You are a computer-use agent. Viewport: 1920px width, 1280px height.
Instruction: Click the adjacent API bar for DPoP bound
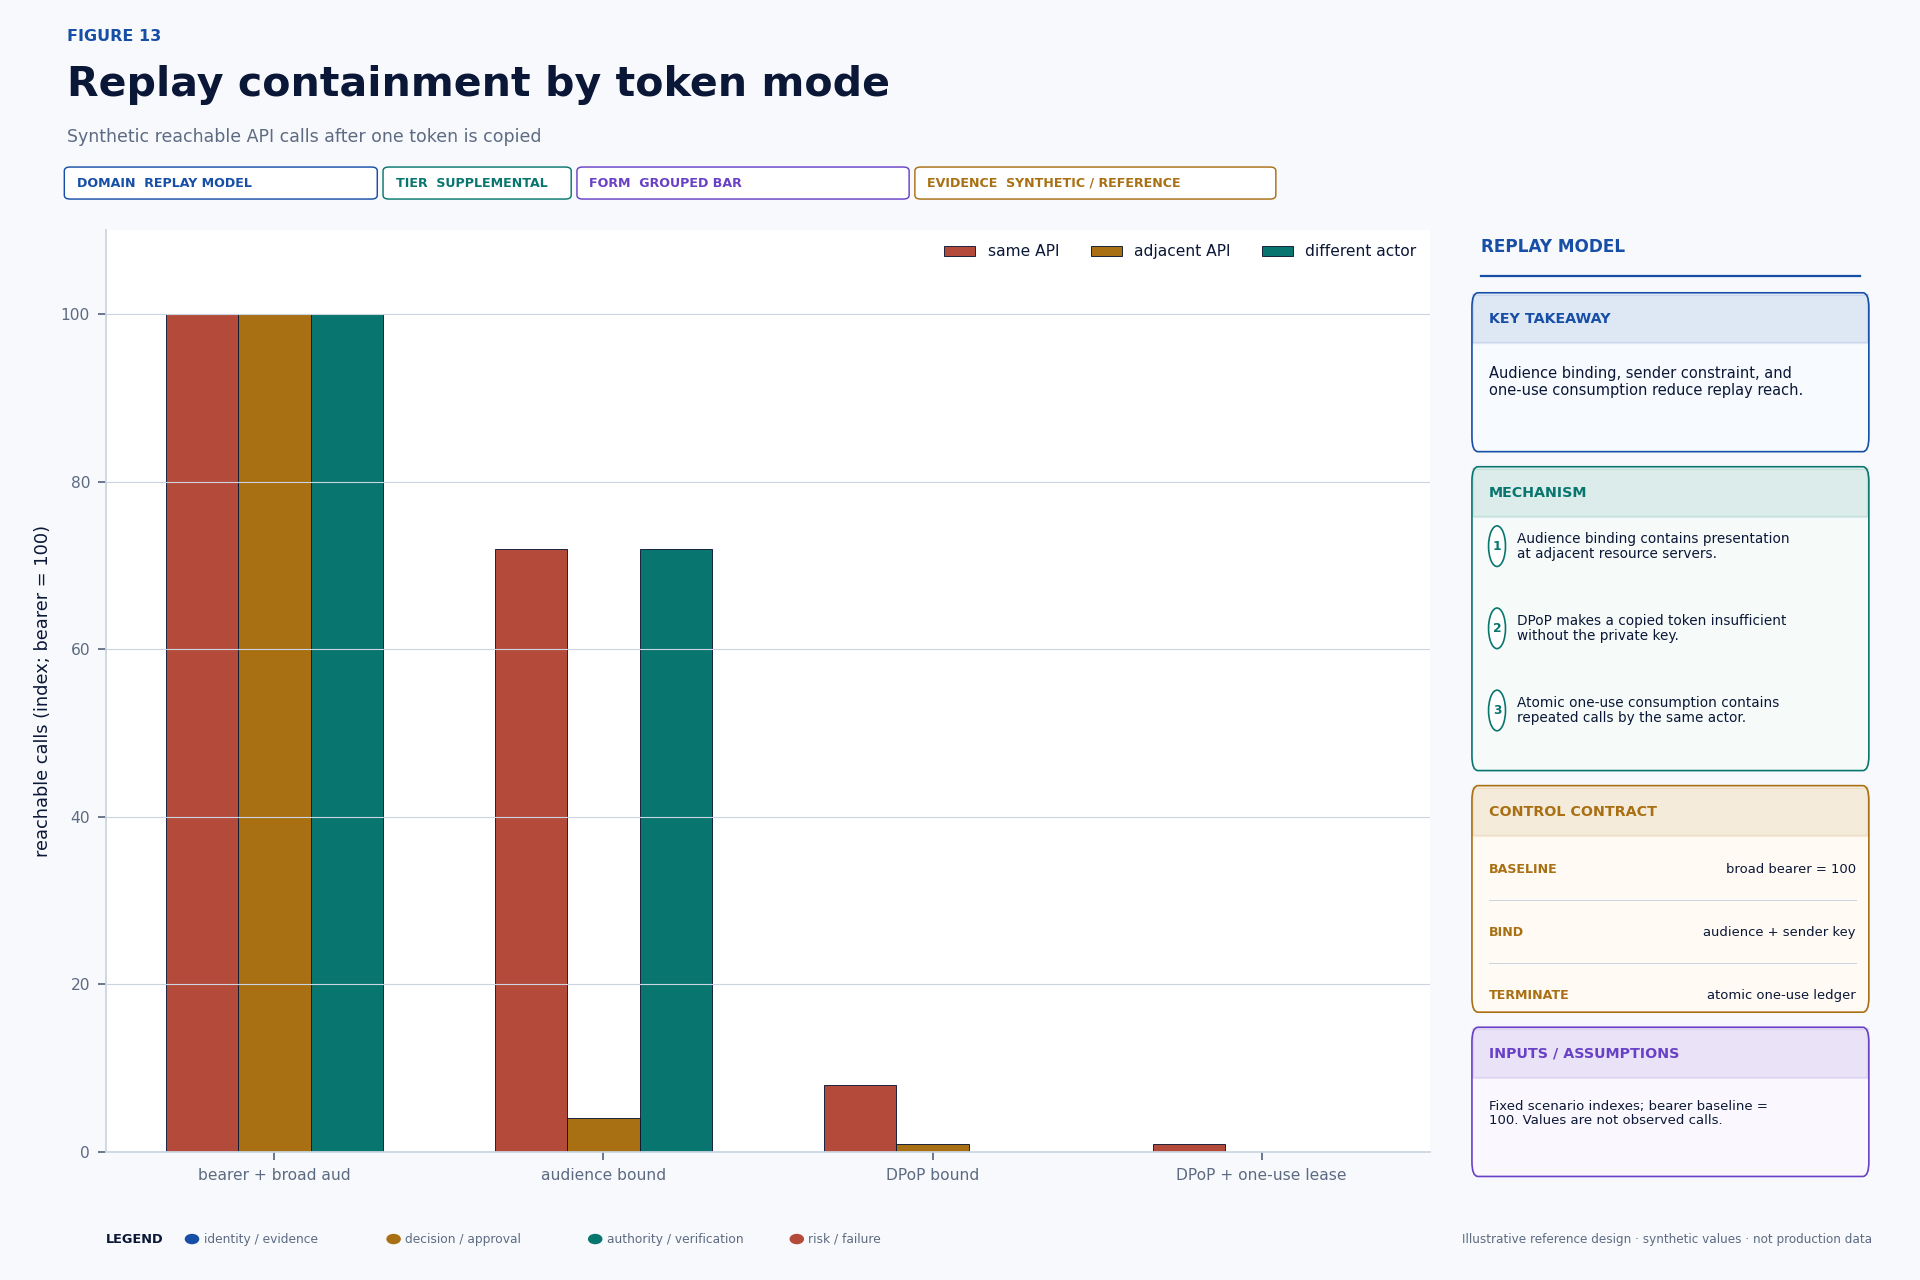tap(933, 1148)
